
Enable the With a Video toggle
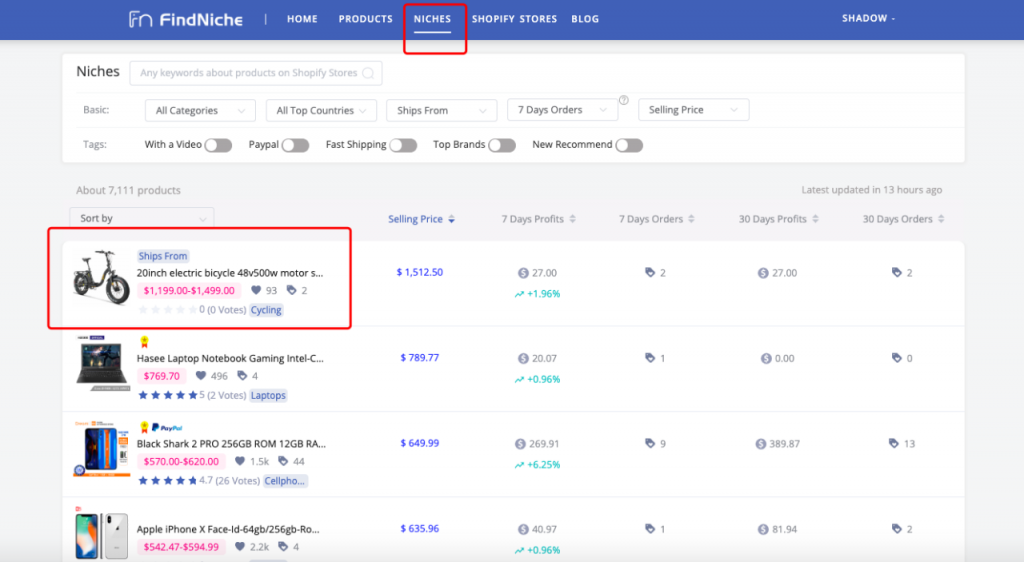pyautogui.click(x=218, y=145)
